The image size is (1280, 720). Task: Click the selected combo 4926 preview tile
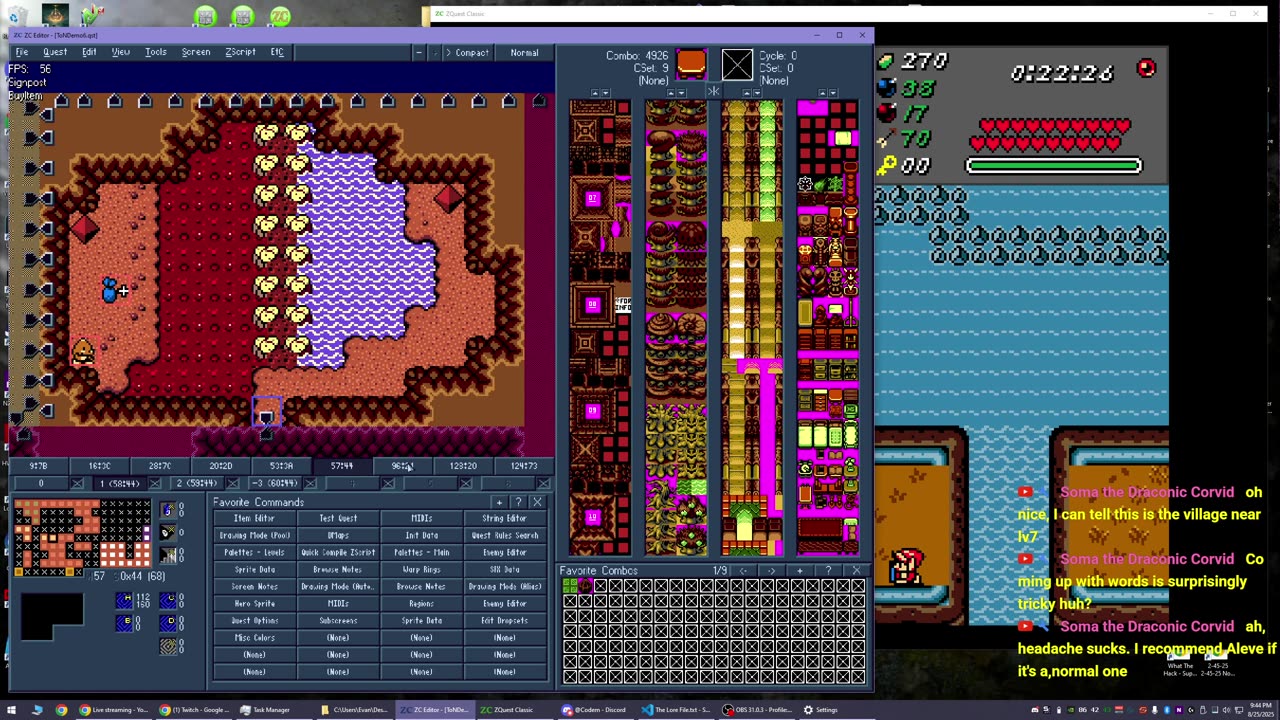pyautogui.click(x=691, y=65)
